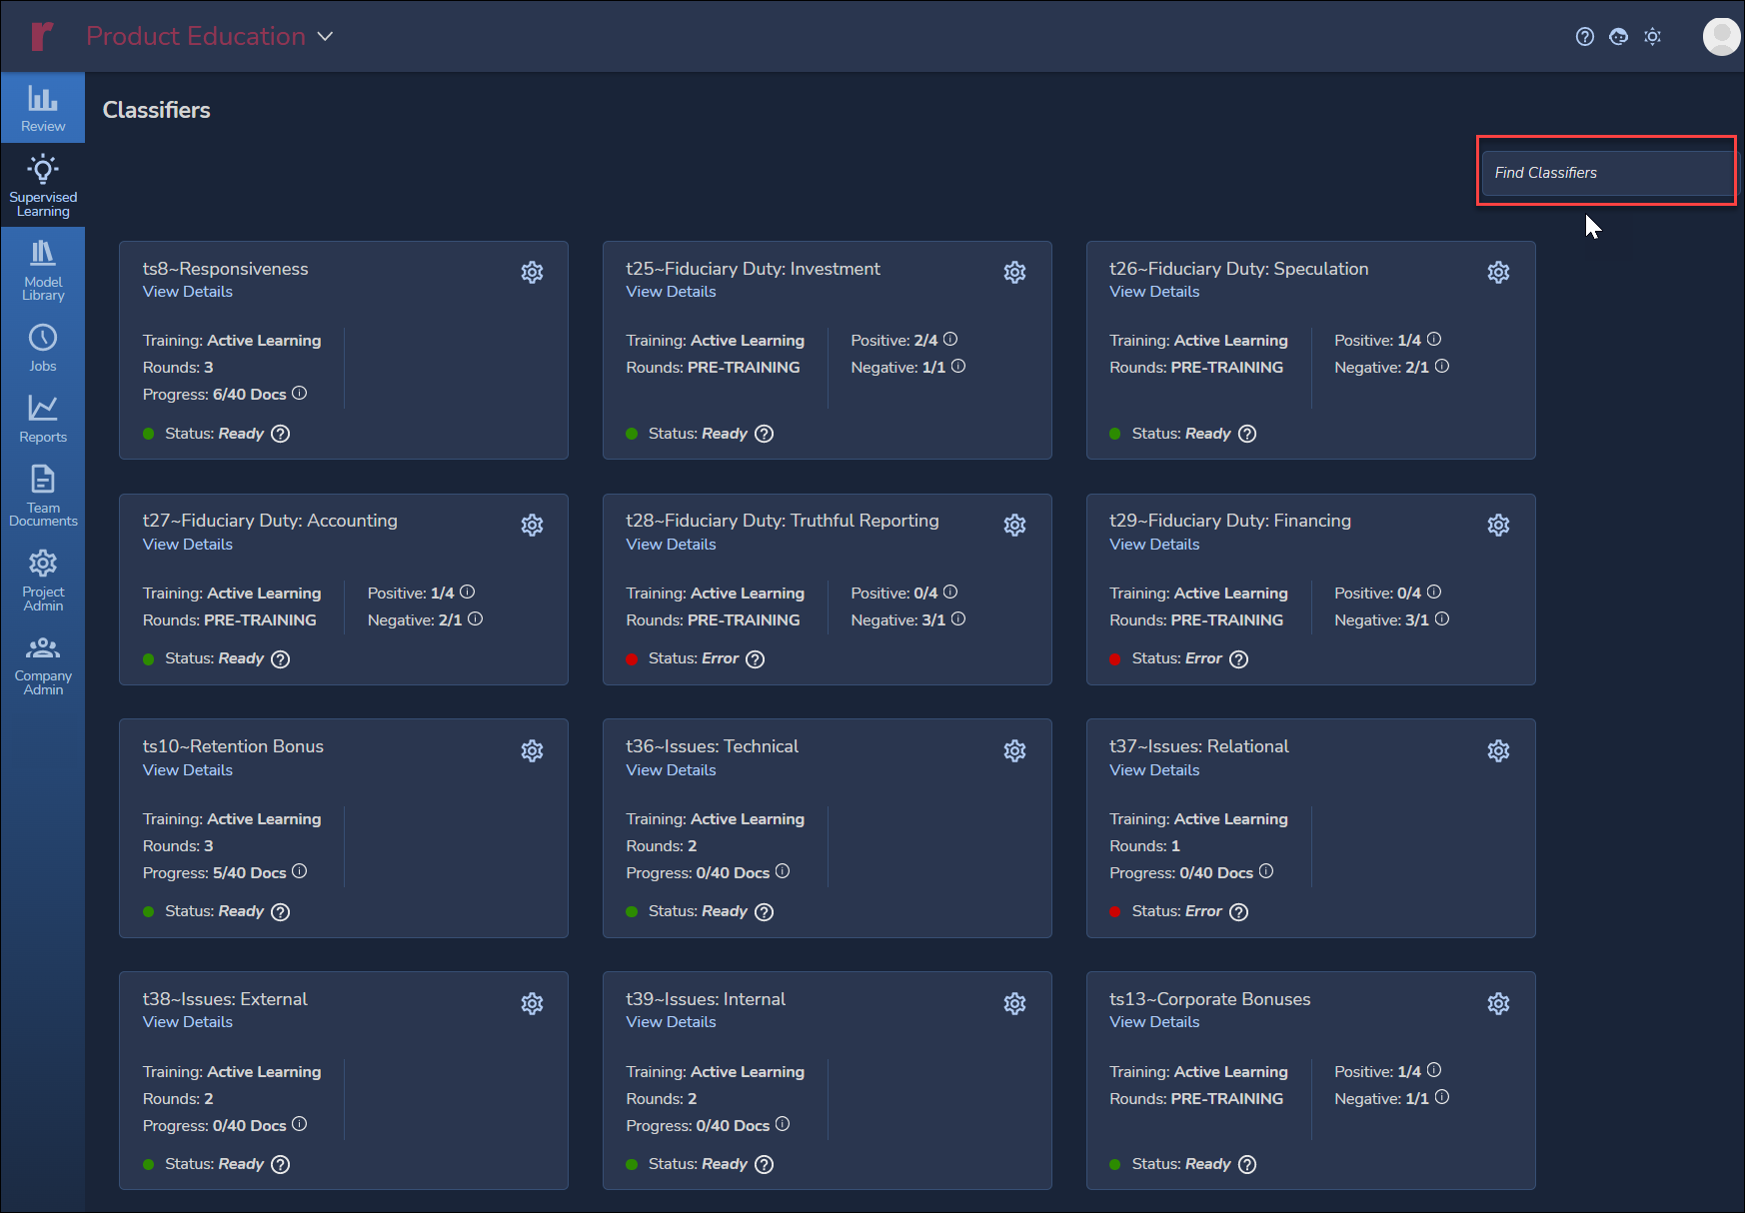Open settings gear for t37~Issues: Relational
The image size is (1745, 1213).
coord(1498,751)
